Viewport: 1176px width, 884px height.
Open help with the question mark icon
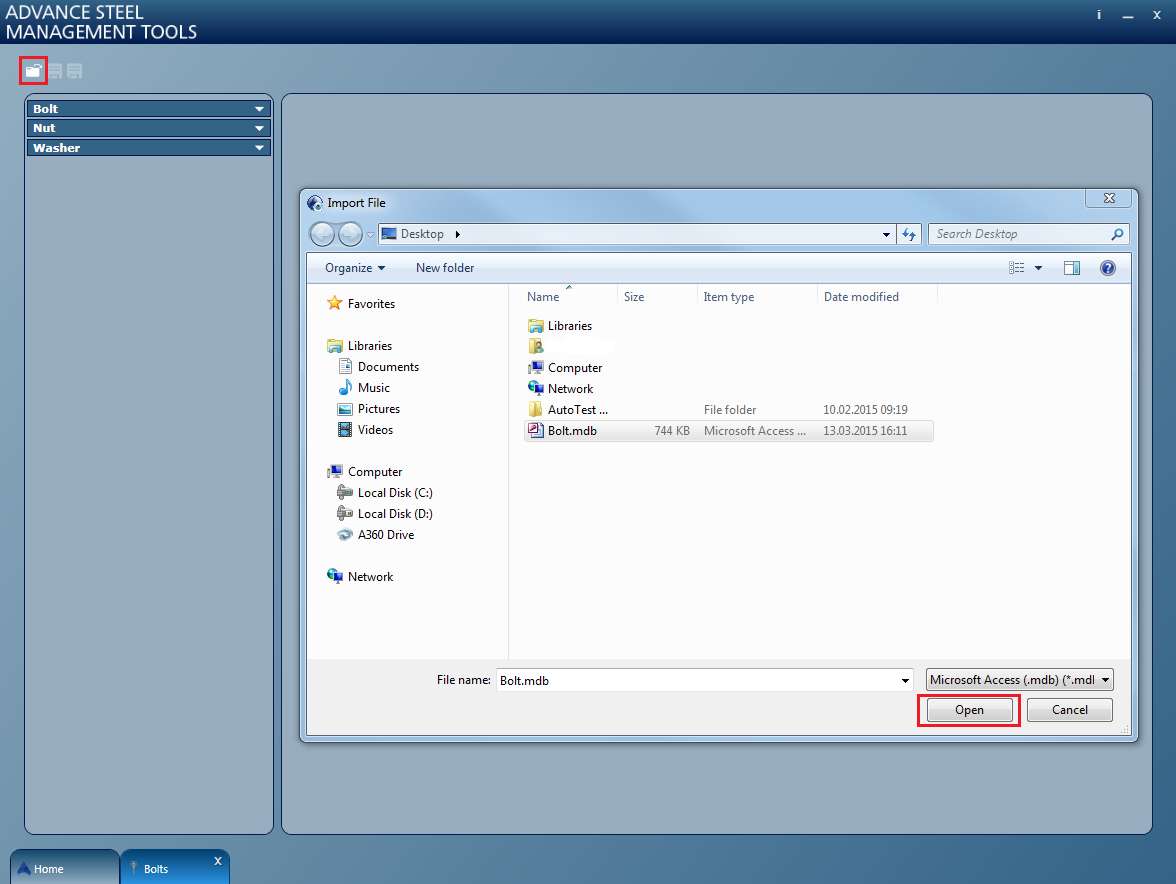coord(1108,268)
